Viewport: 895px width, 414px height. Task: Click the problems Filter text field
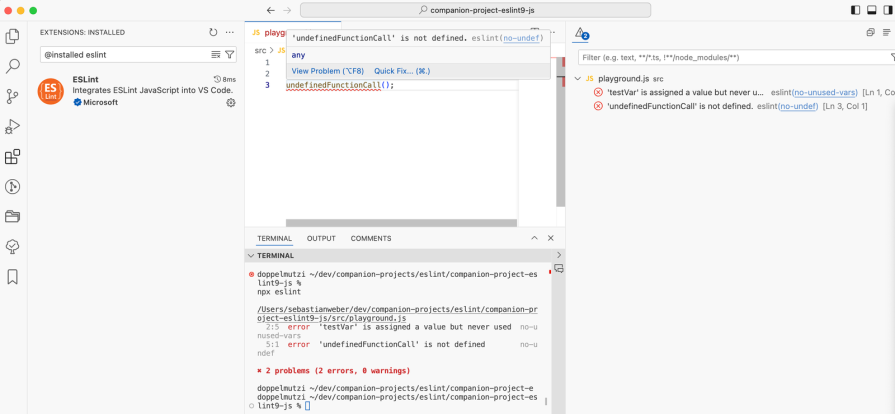click(730, 58)
